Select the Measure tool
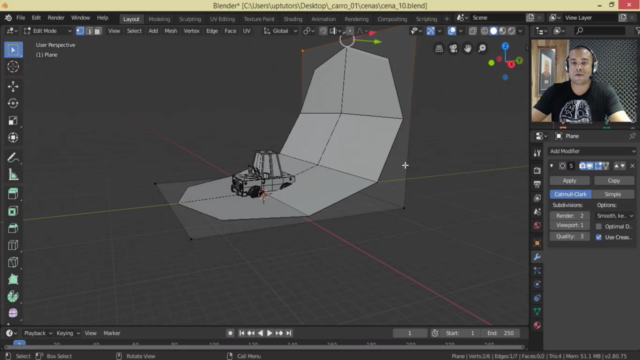Screen dimensions: 640x360 point(13,175)
